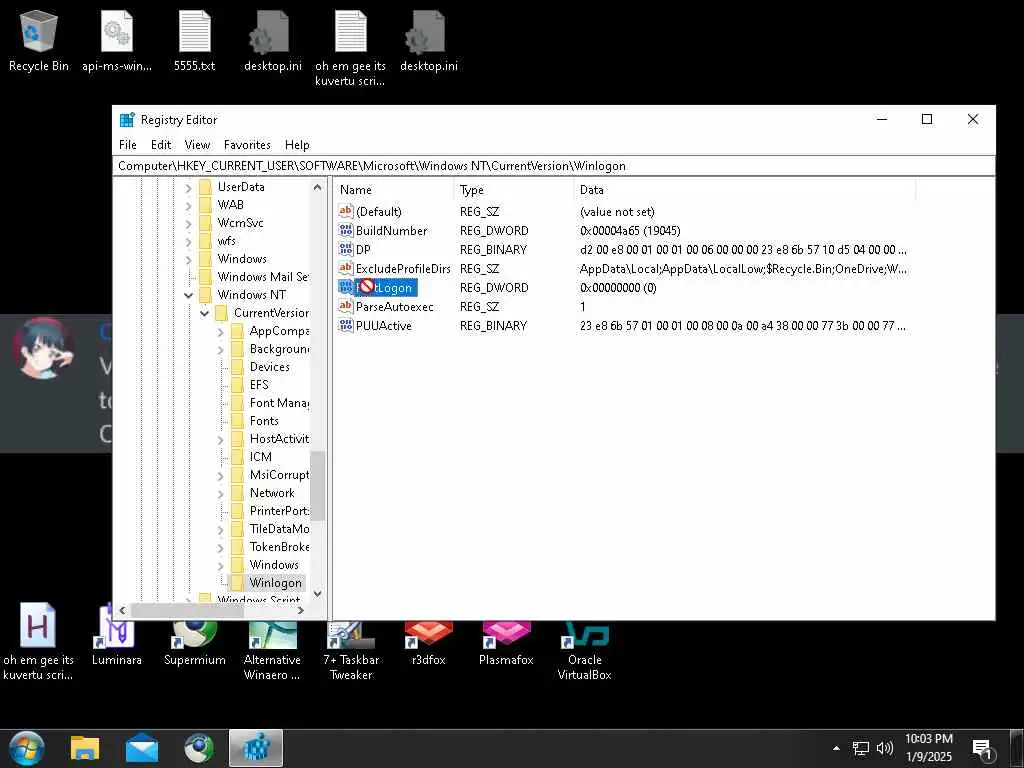Viewport: 1024px width, 768px height.
Task: Open the volume speaker tray icon
Action: point(885,748)
